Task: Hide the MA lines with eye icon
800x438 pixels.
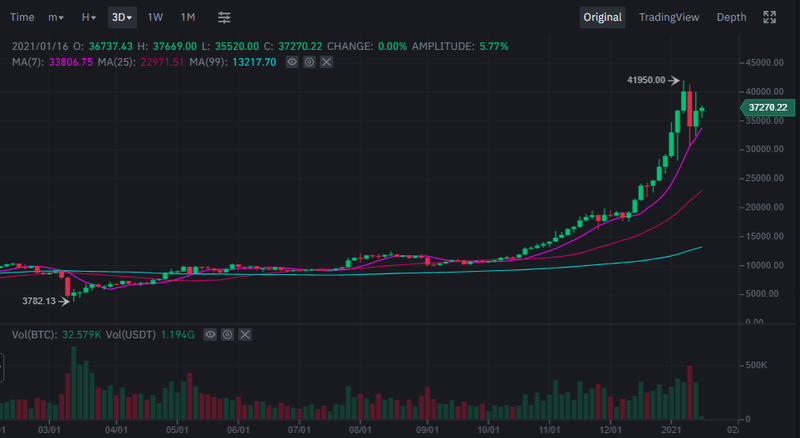Action: tap(292, 62)
